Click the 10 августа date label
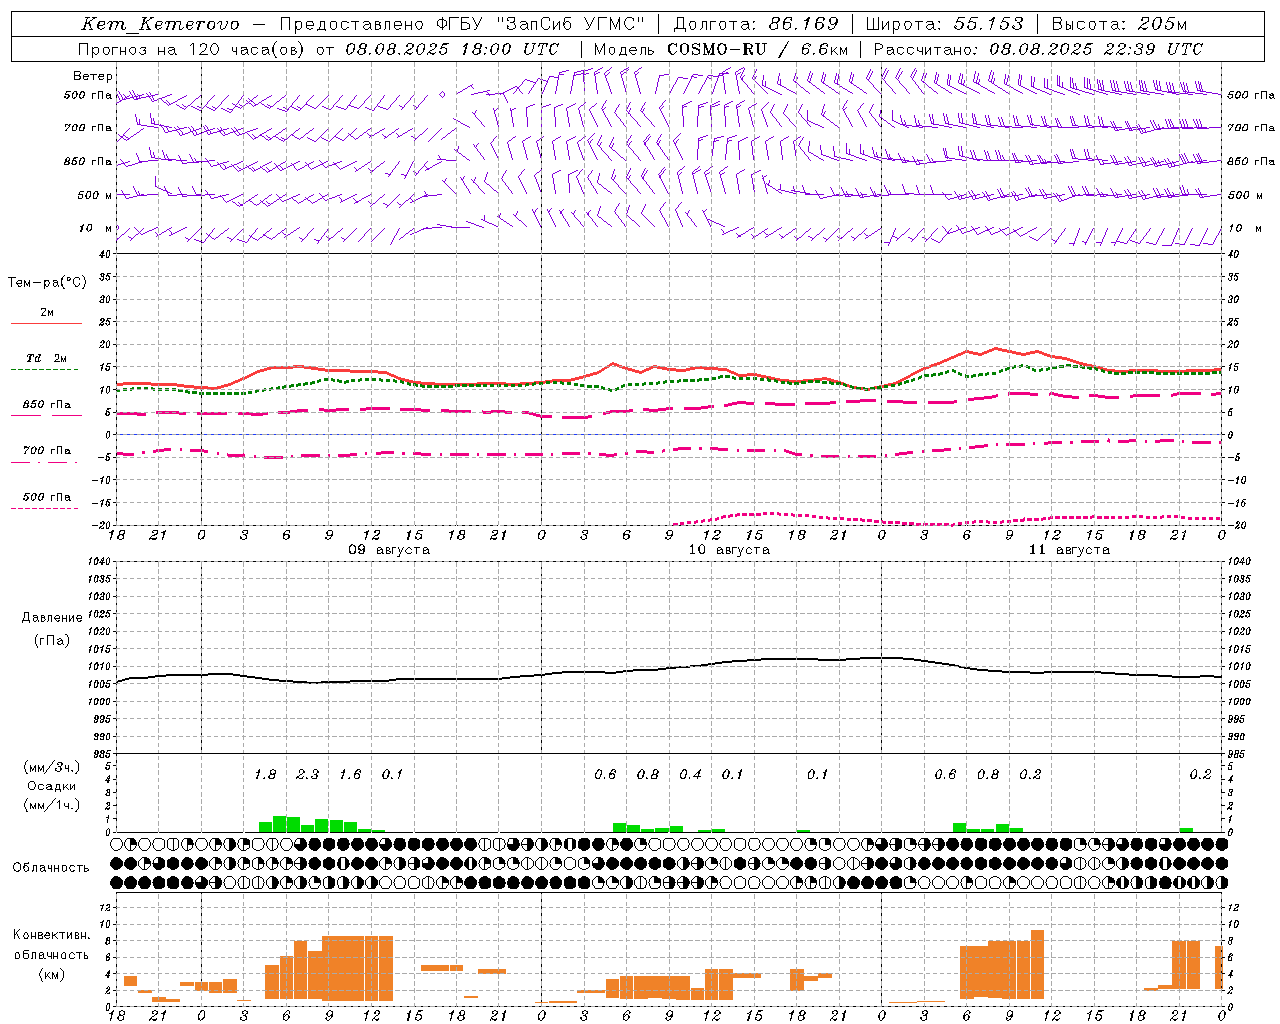The width and height of the screenshot is (1280, 1024). pyautogui.click(x=729, y=550)
